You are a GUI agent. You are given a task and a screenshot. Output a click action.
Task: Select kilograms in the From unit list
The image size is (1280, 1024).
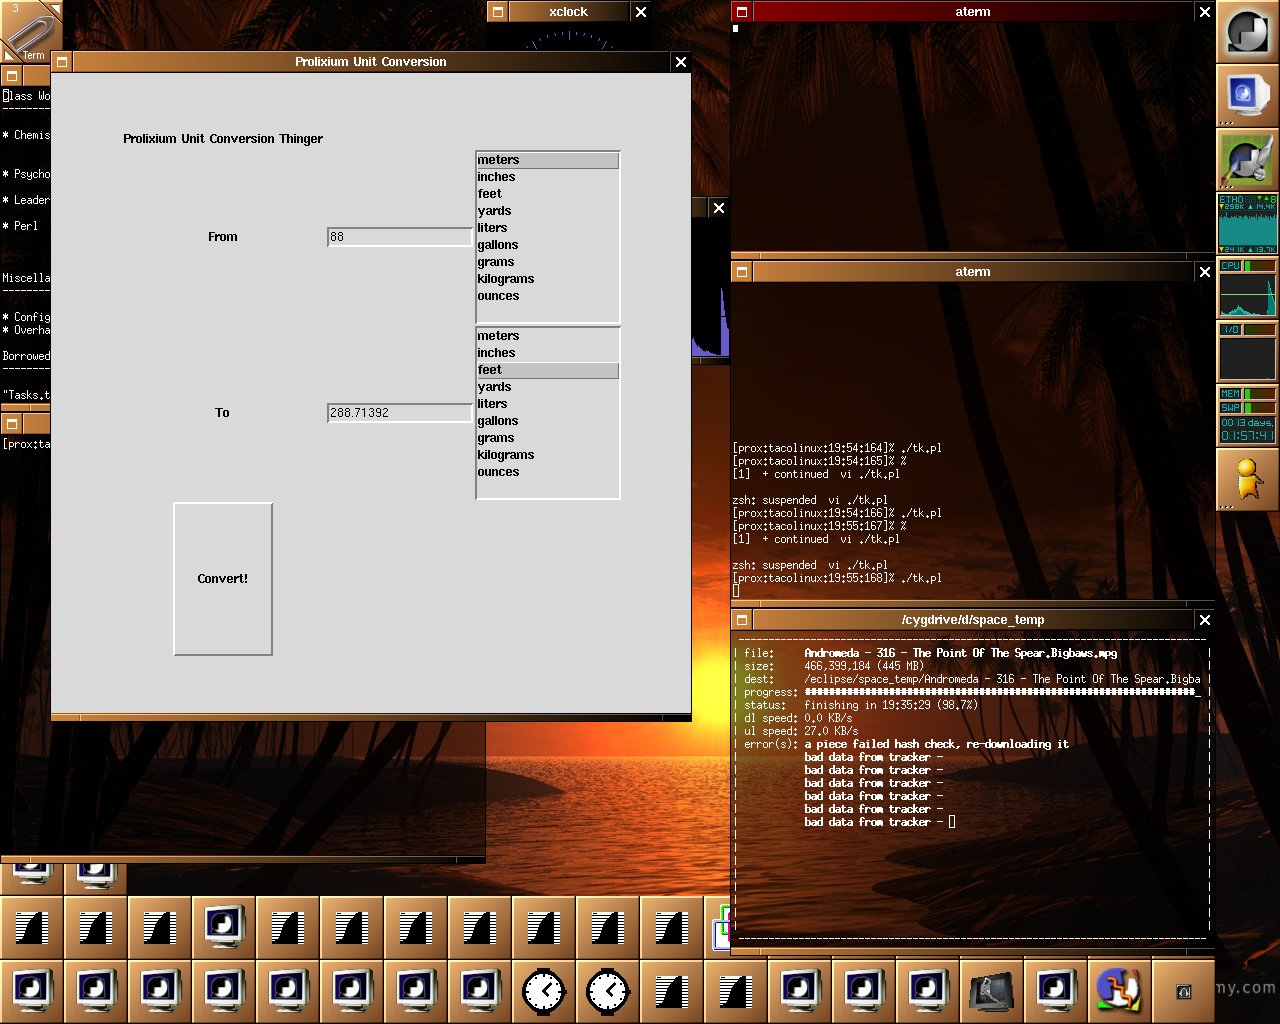click(505, 279)
